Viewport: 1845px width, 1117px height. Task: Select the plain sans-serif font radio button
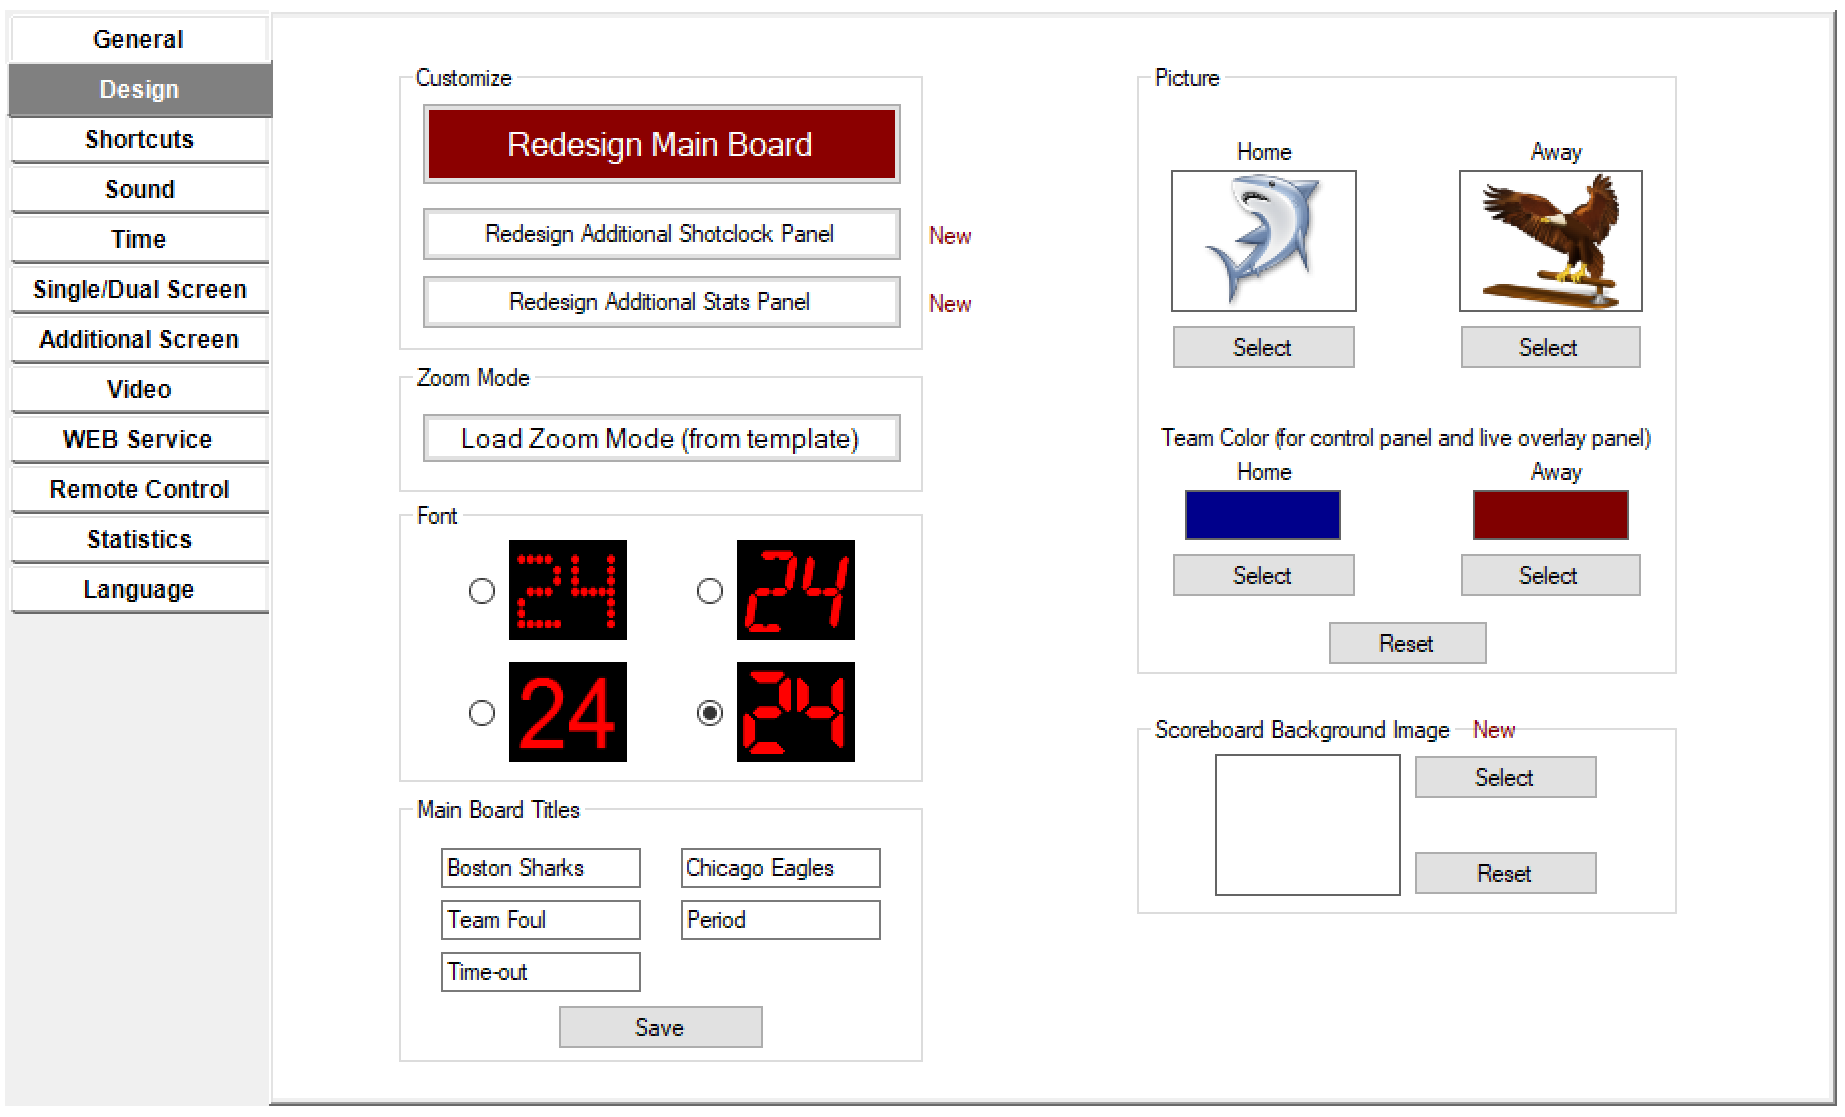pyautogui.click(x=482, y=713)
